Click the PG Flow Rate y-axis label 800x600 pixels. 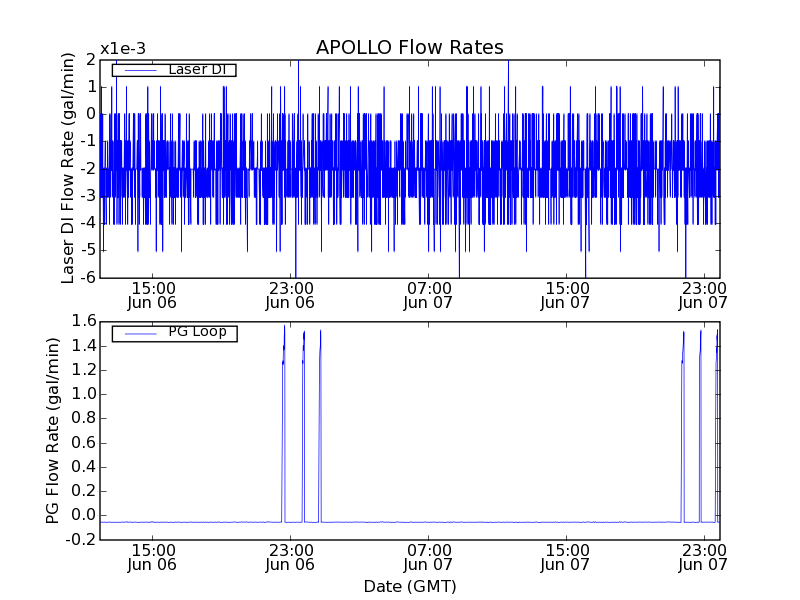(53, 431)
